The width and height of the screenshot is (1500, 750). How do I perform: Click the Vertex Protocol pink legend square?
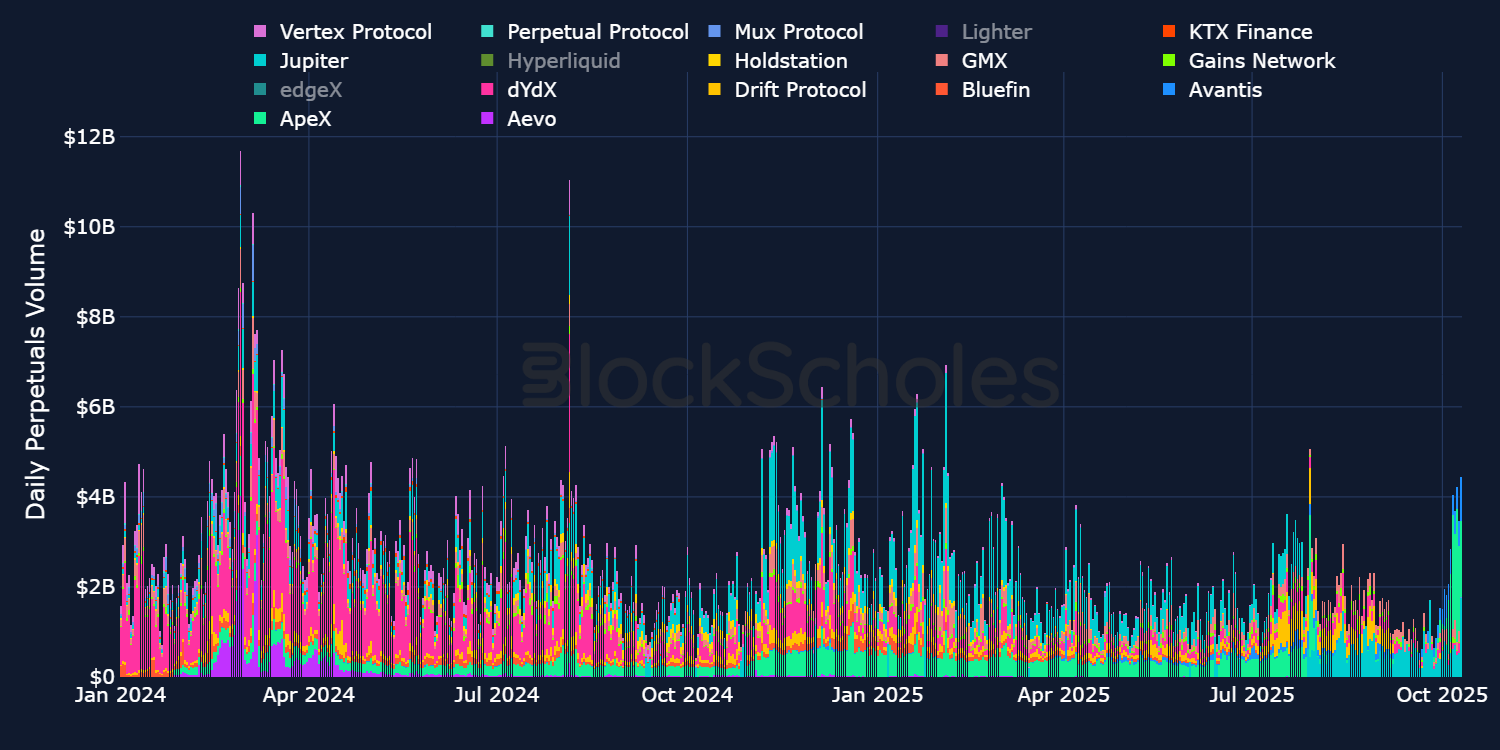[258, 32]
